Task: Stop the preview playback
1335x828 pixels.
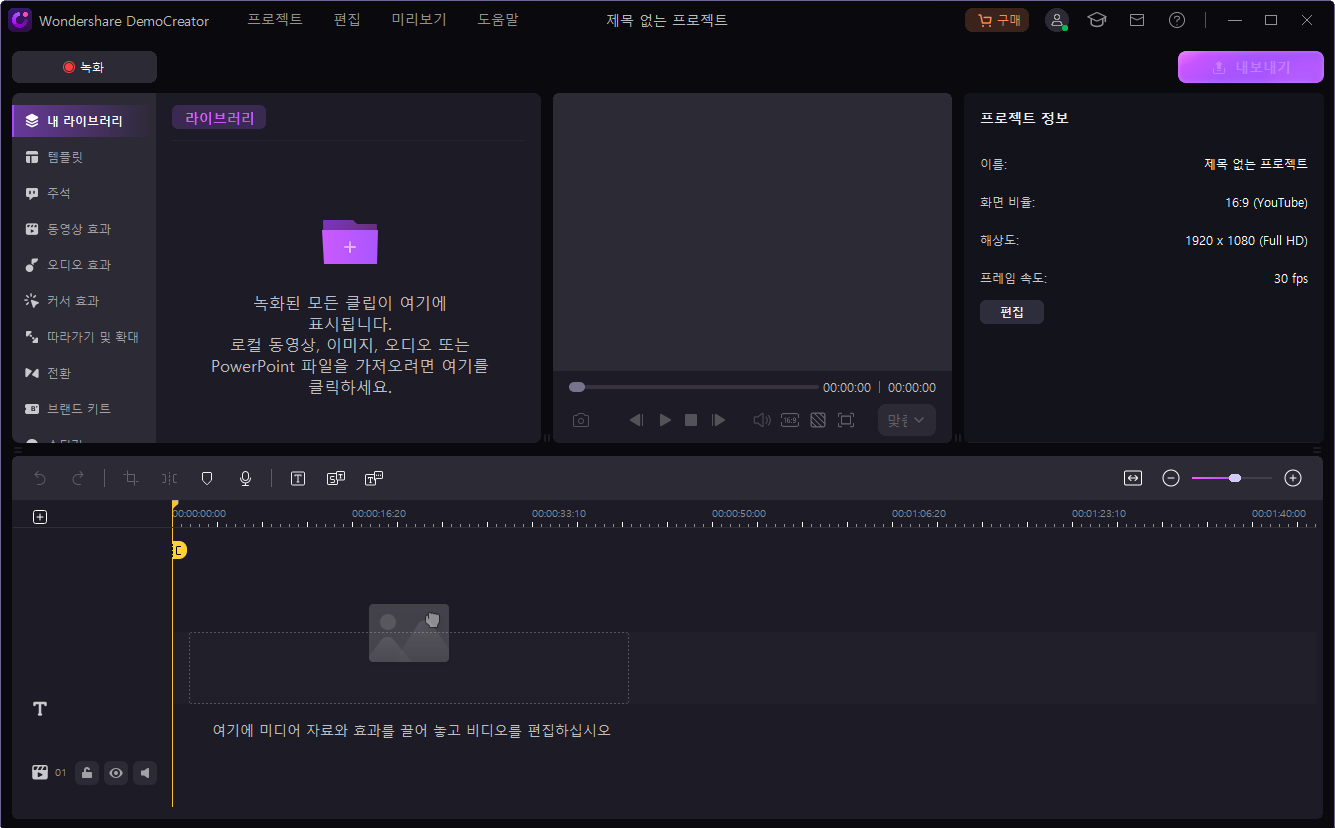Action: [691, 420]
